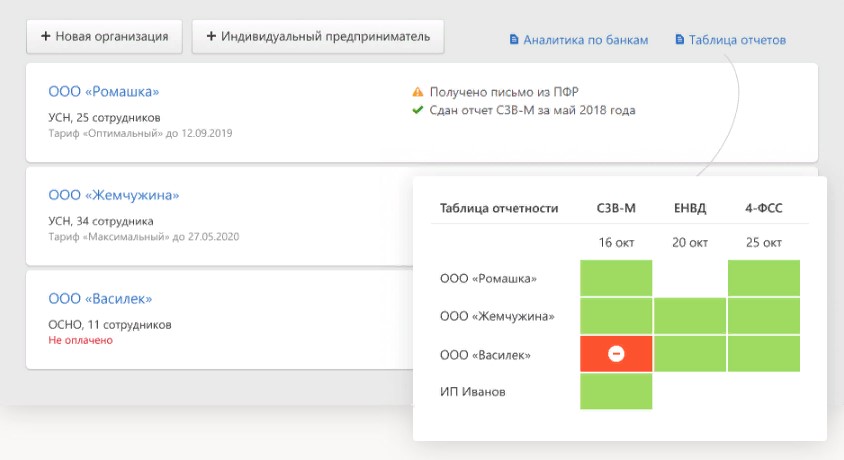Open organization ООО «Жемчужина» from the list
844x460 pixels.
[x=114, y=195]
